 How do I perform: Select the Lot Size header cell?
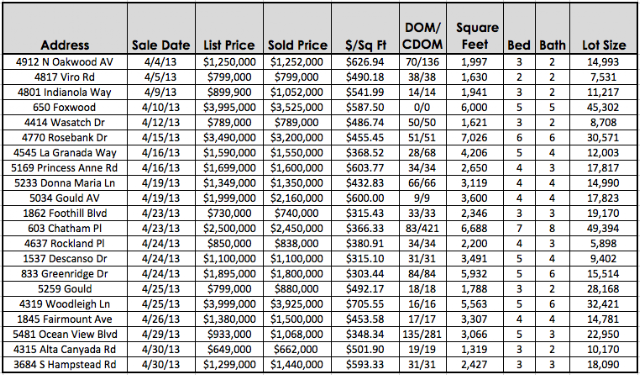pos(603,28)
